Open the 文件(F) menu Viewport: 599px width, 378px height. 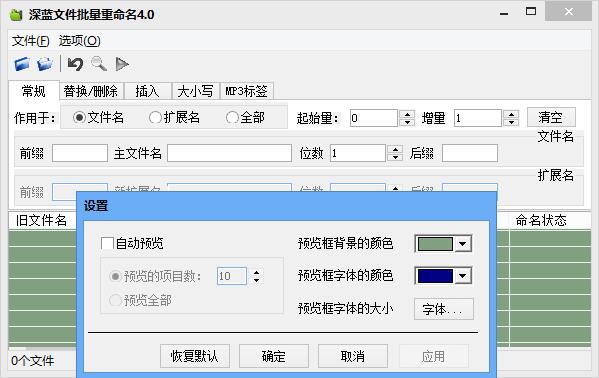click(31, 41)
